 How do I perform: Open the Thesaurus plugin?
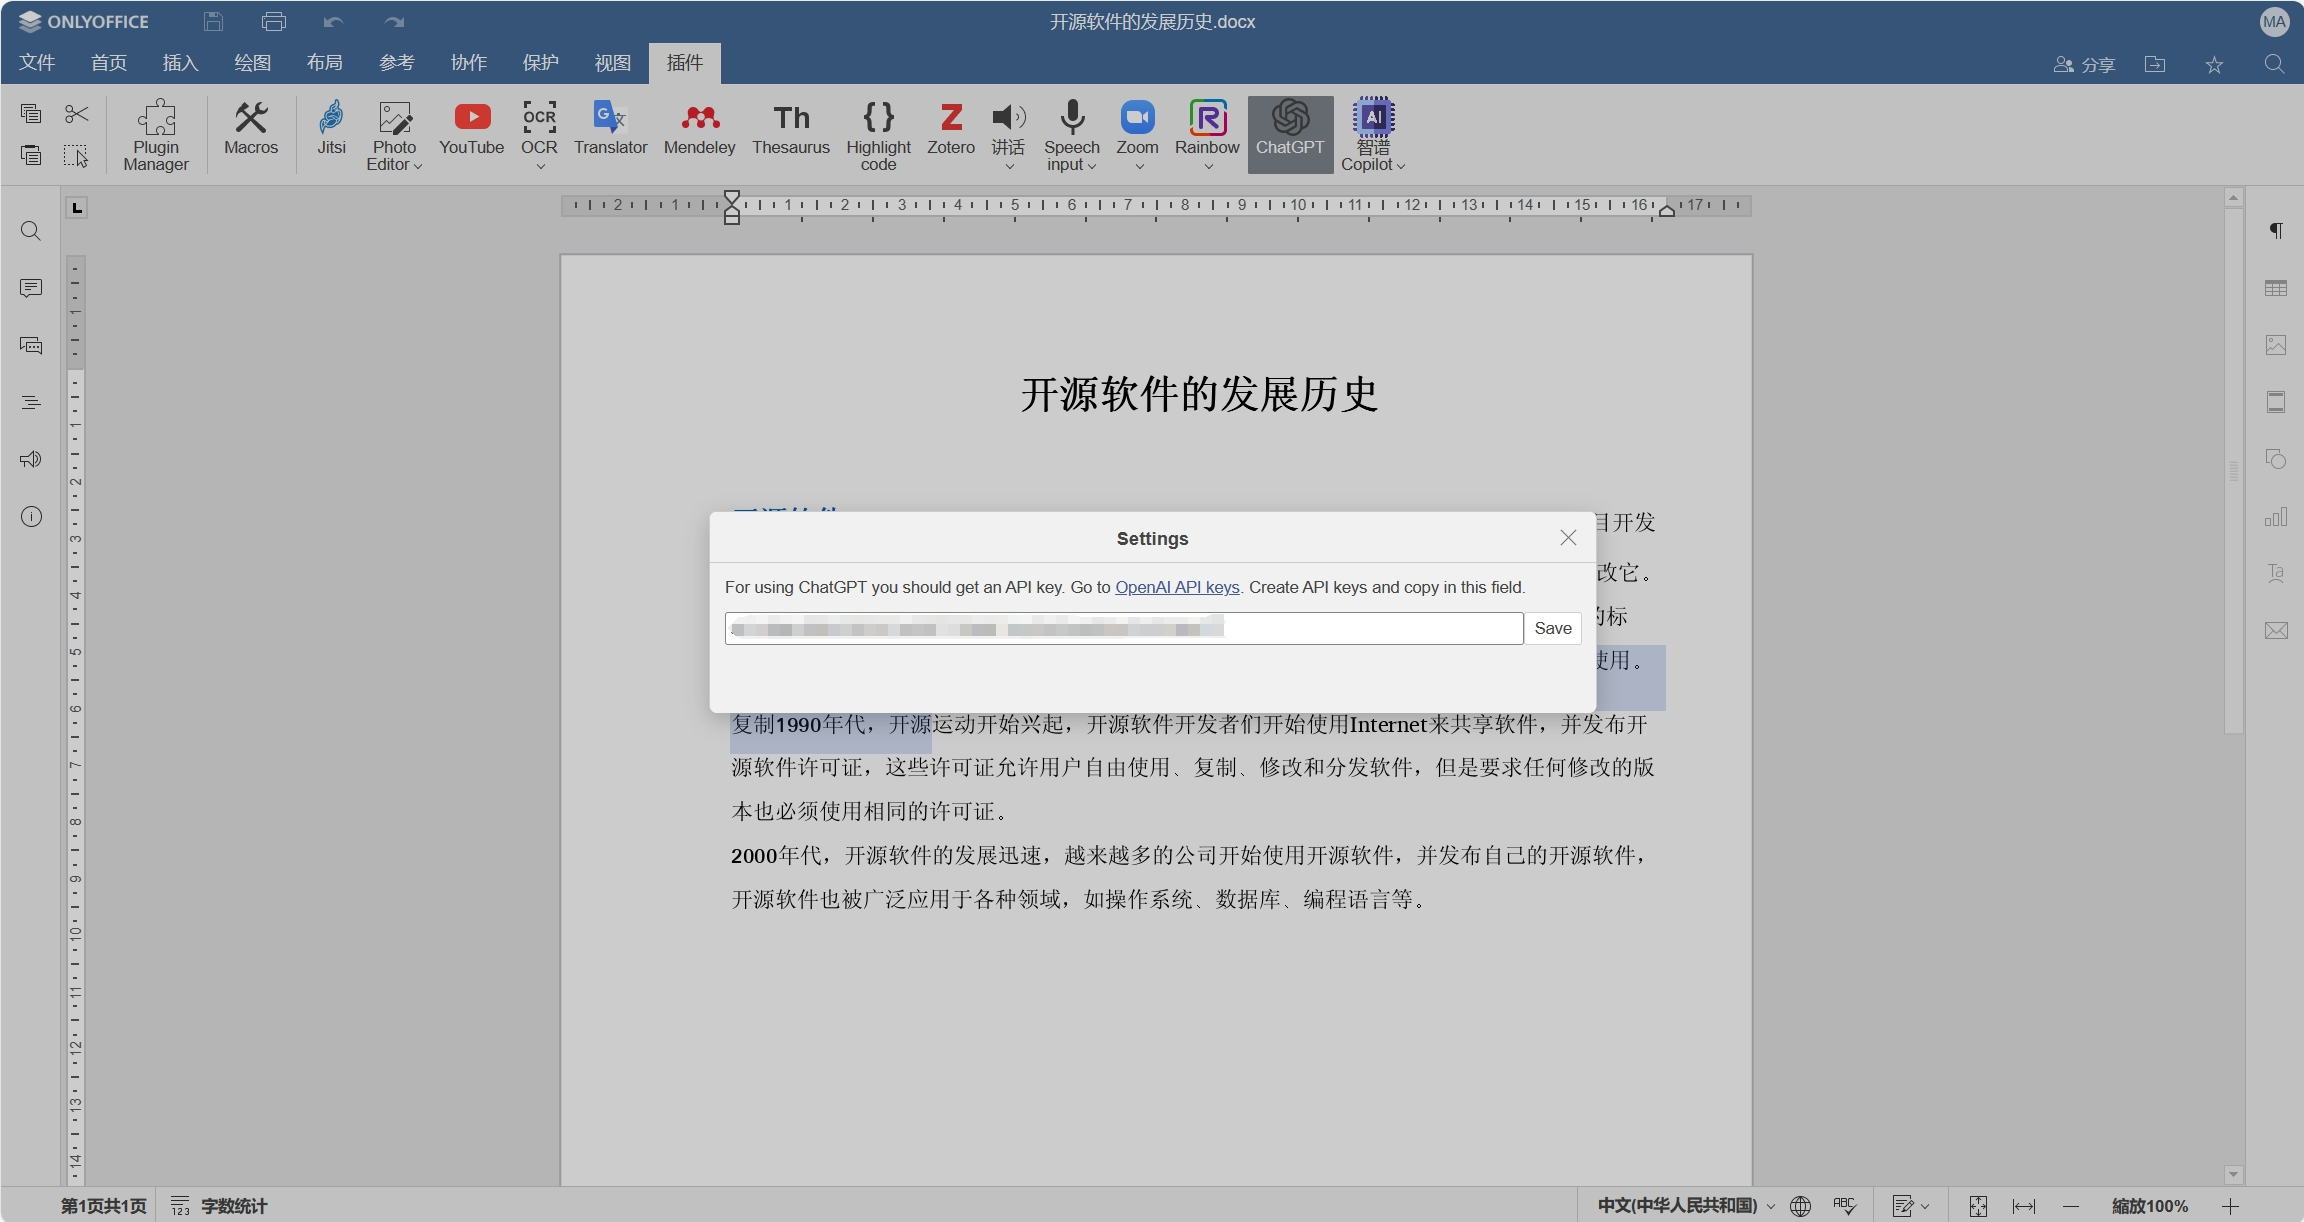[791, 128]
